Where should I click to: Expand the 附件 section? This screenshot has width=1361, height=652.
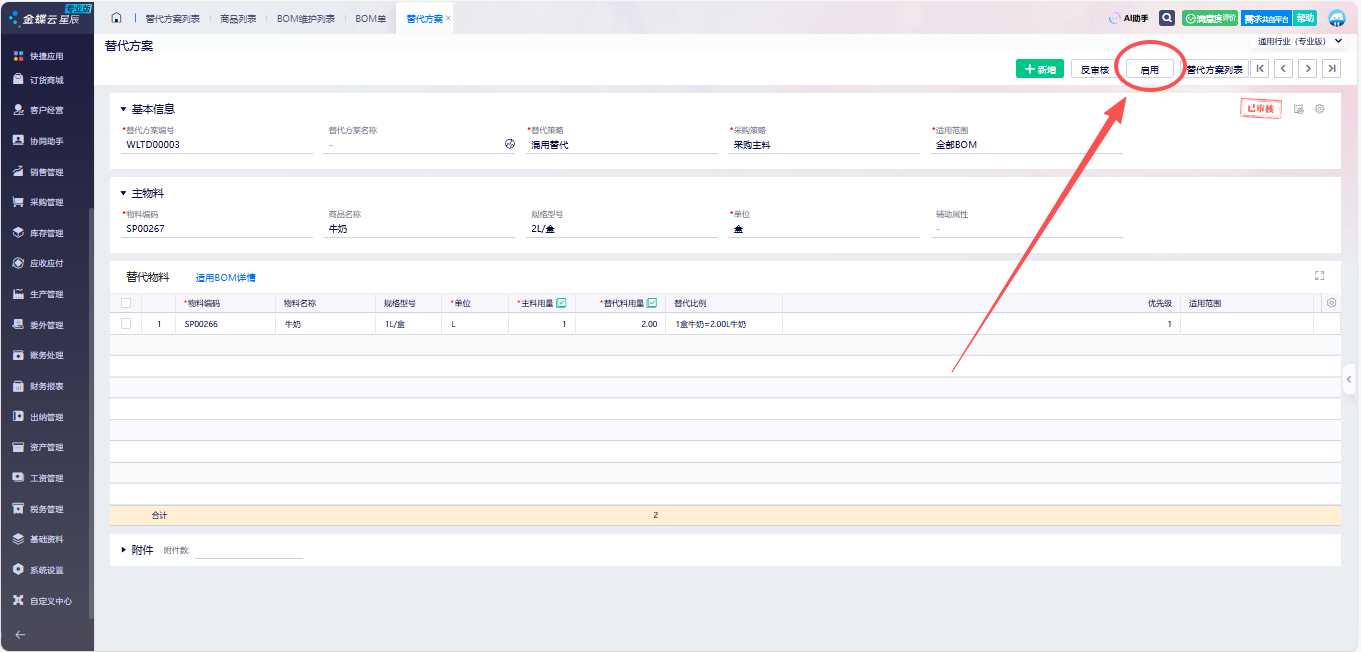124,550
